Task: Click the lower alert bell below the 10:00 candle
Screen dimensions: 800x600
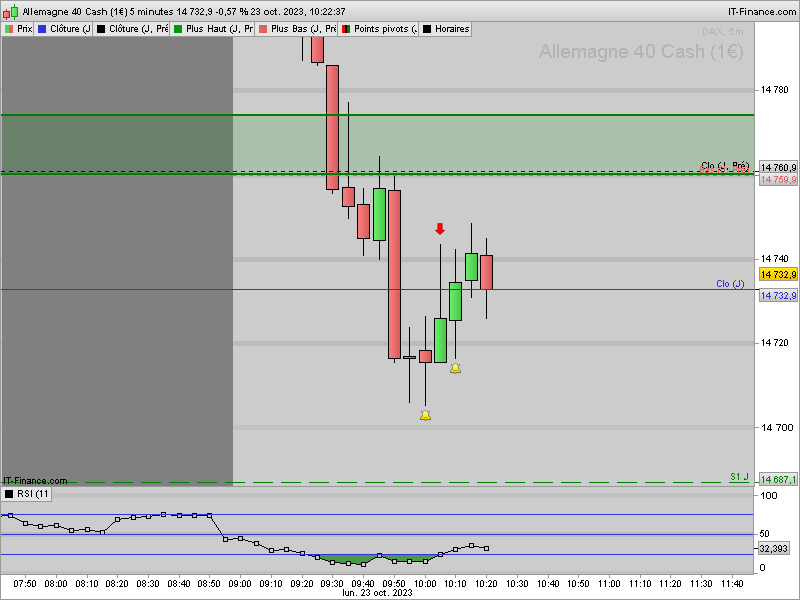Action: [425, 415]
